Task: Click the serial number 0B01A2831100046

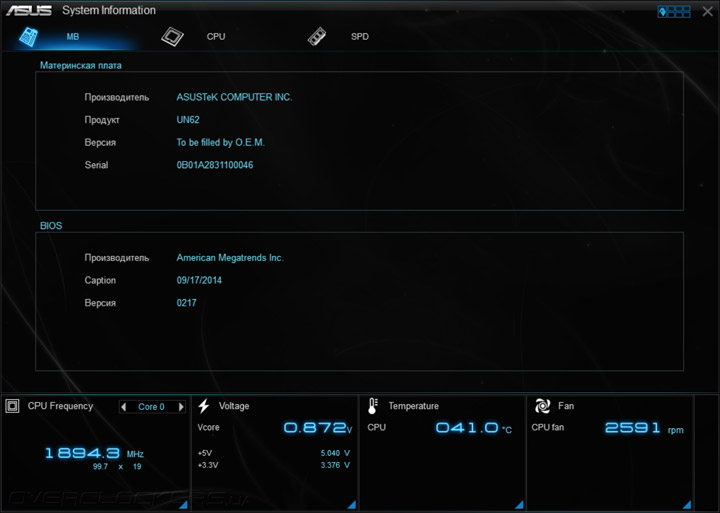Action: point(215,165)
